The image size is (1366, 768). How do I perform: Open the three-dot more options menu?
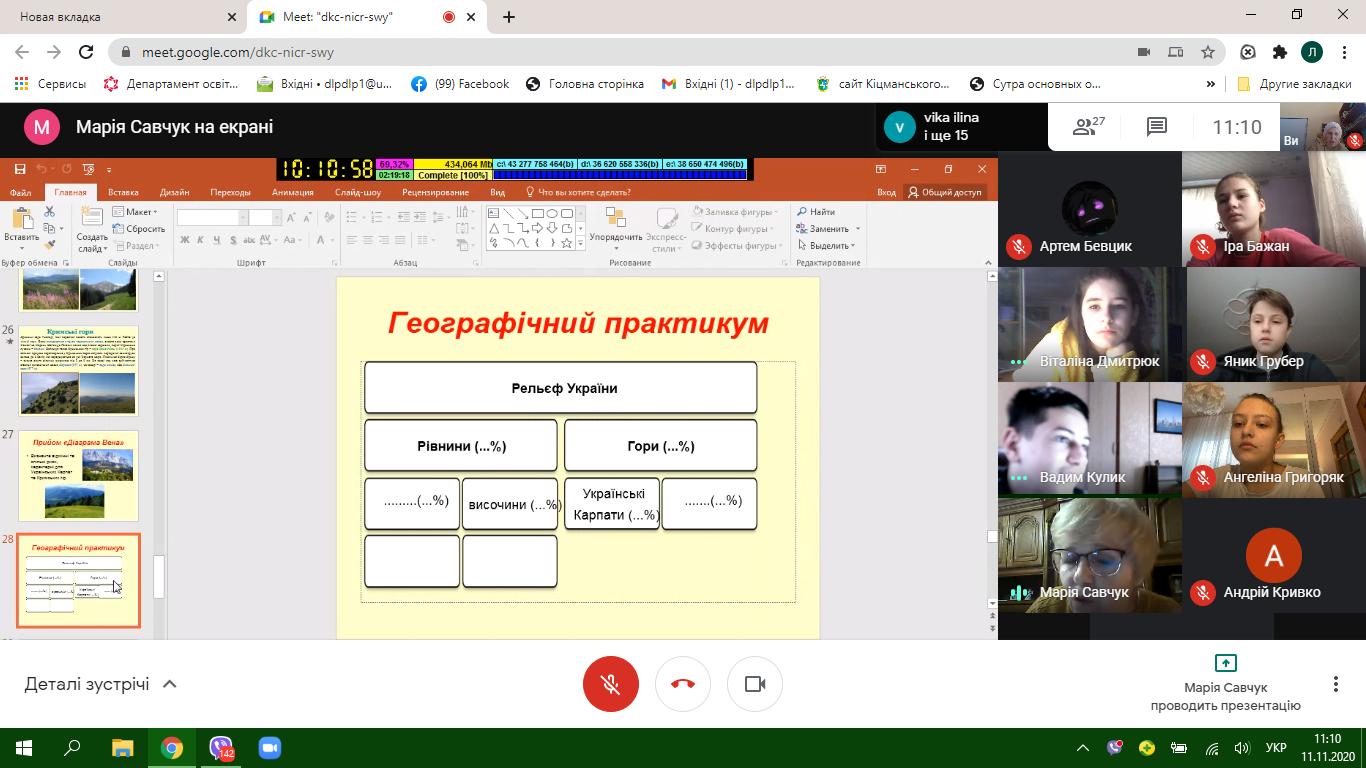pyautogui.click(x=1335, y=684)
